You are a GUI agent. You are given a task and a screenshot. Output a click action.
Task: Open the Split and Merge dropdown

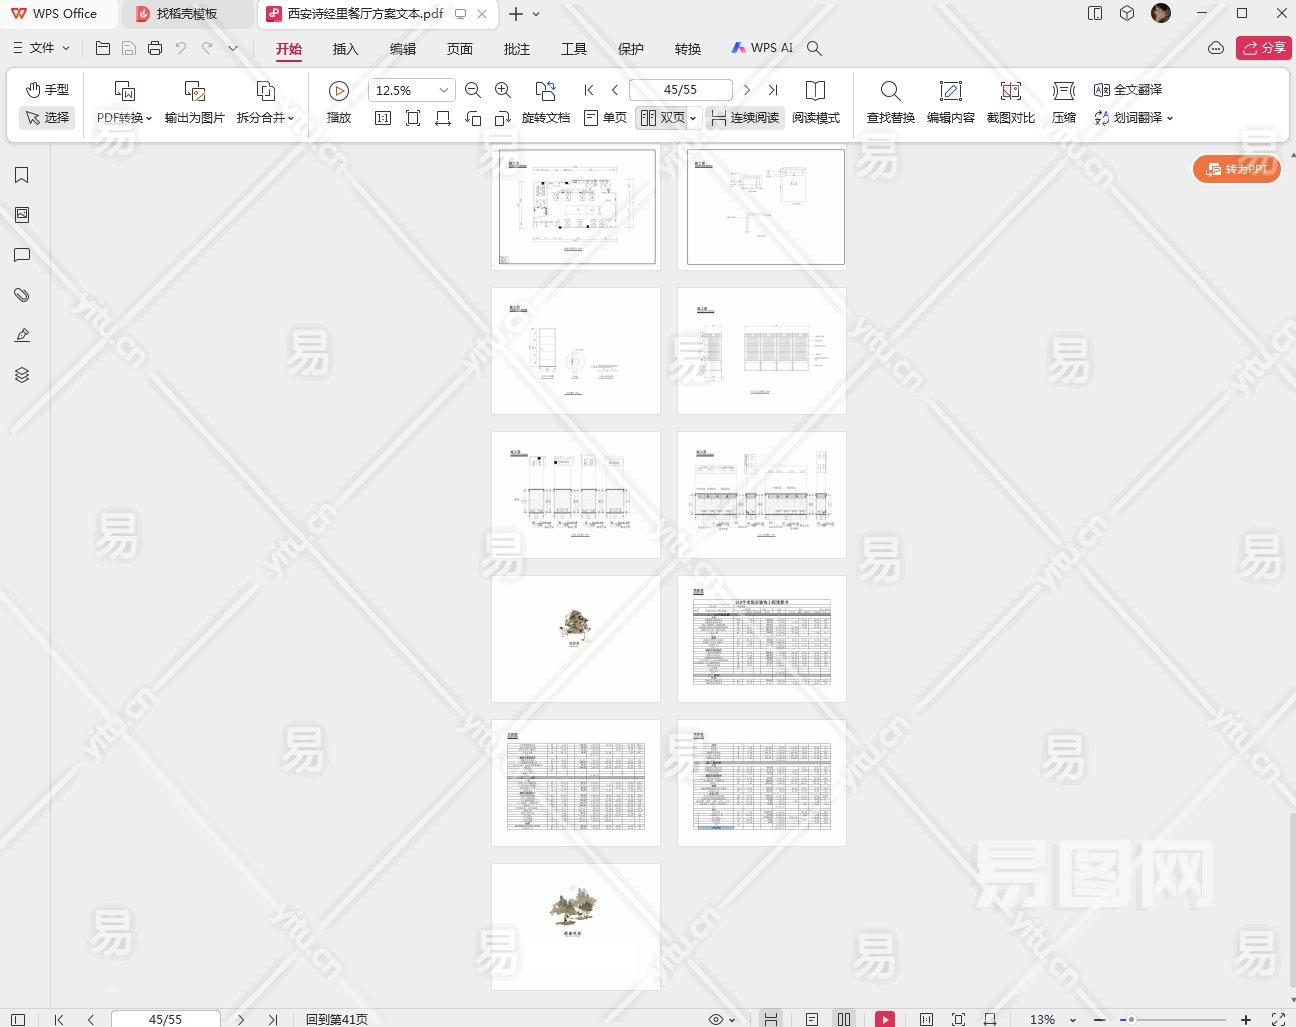(265, 117)
